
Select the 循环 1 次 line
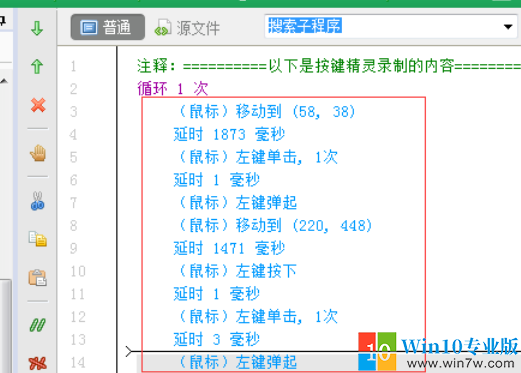173,89
